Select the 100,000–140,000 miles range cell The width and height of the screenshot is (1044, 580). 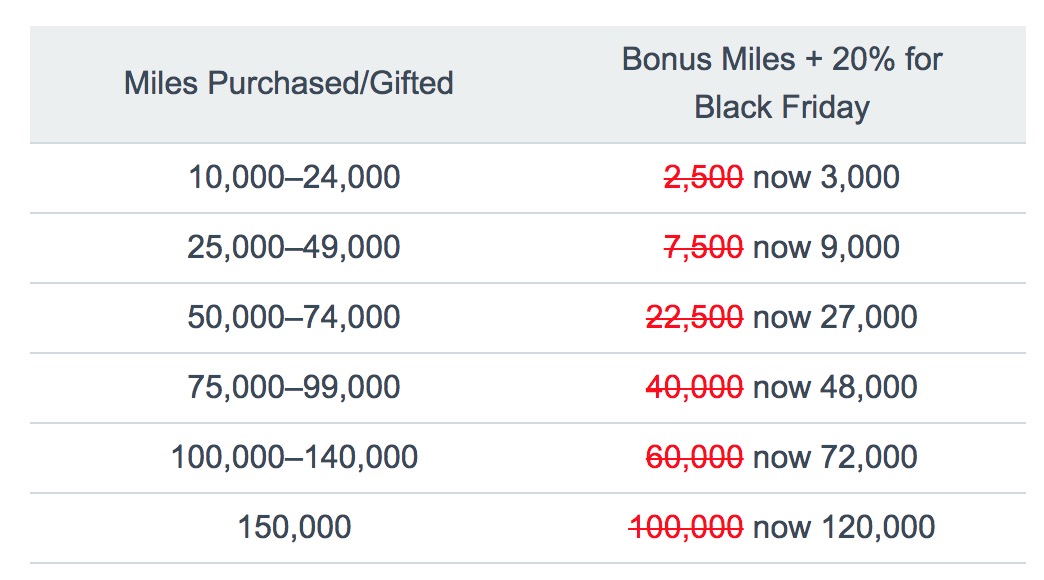(x=293, y=457)
